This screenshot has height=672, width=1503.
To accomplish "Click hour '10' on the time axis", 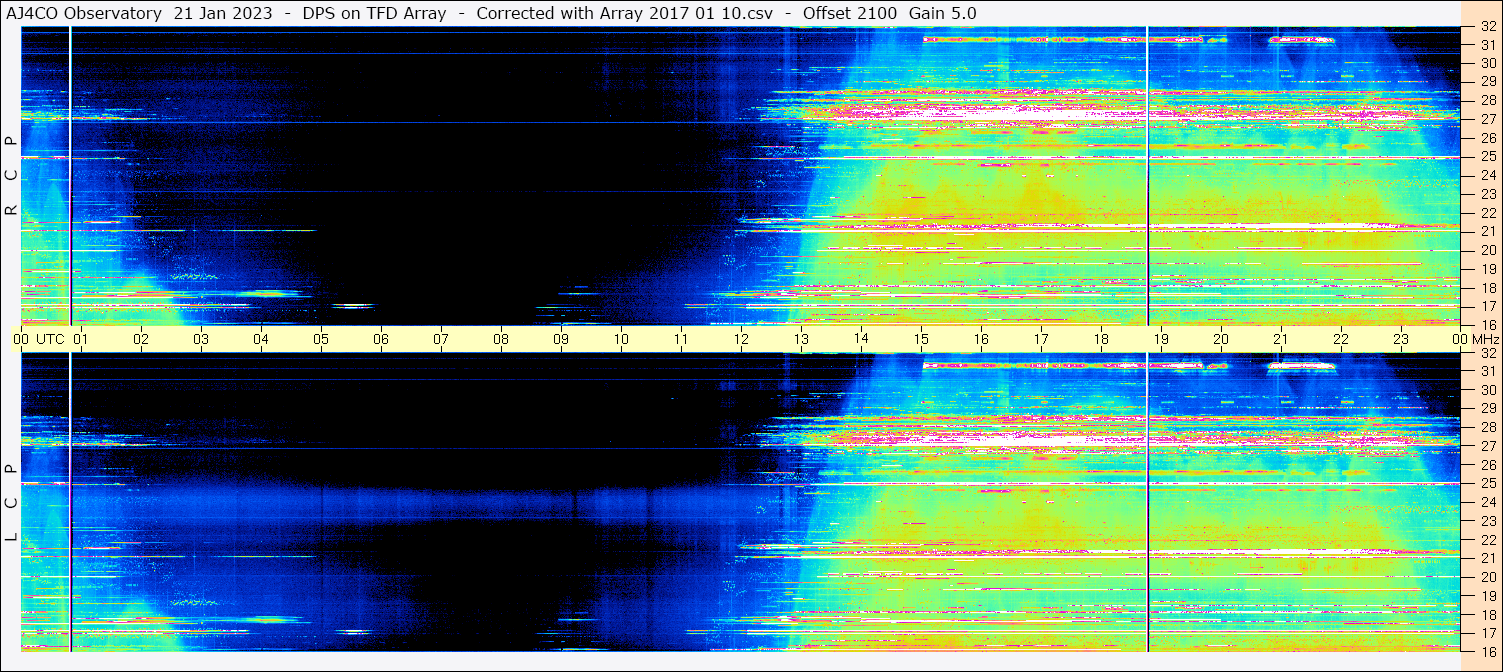I will [621, 339].
